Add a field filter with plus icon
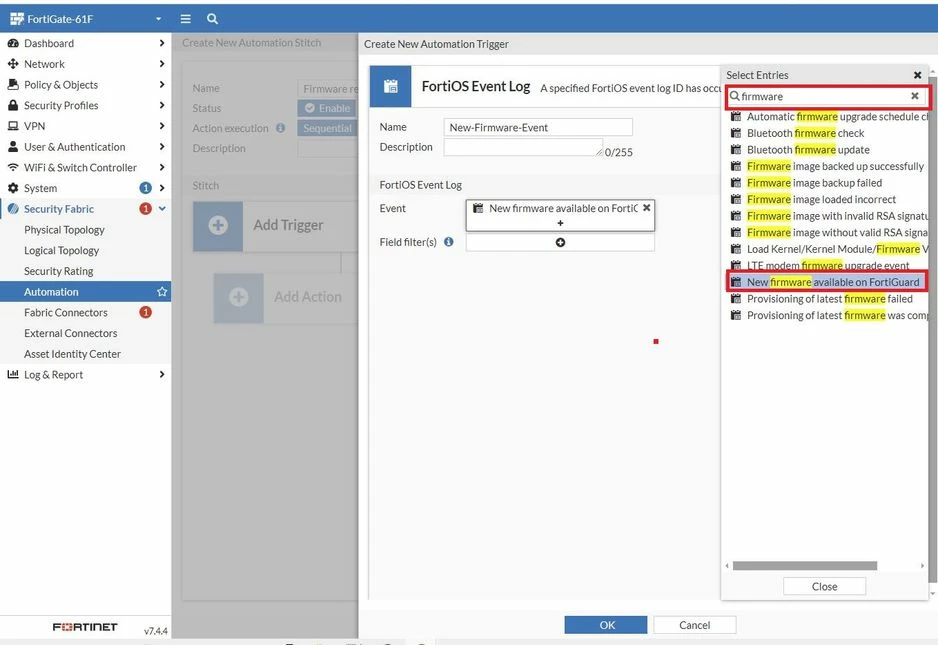Viewport: 938px width, 645px height. (x=560, y=242)
